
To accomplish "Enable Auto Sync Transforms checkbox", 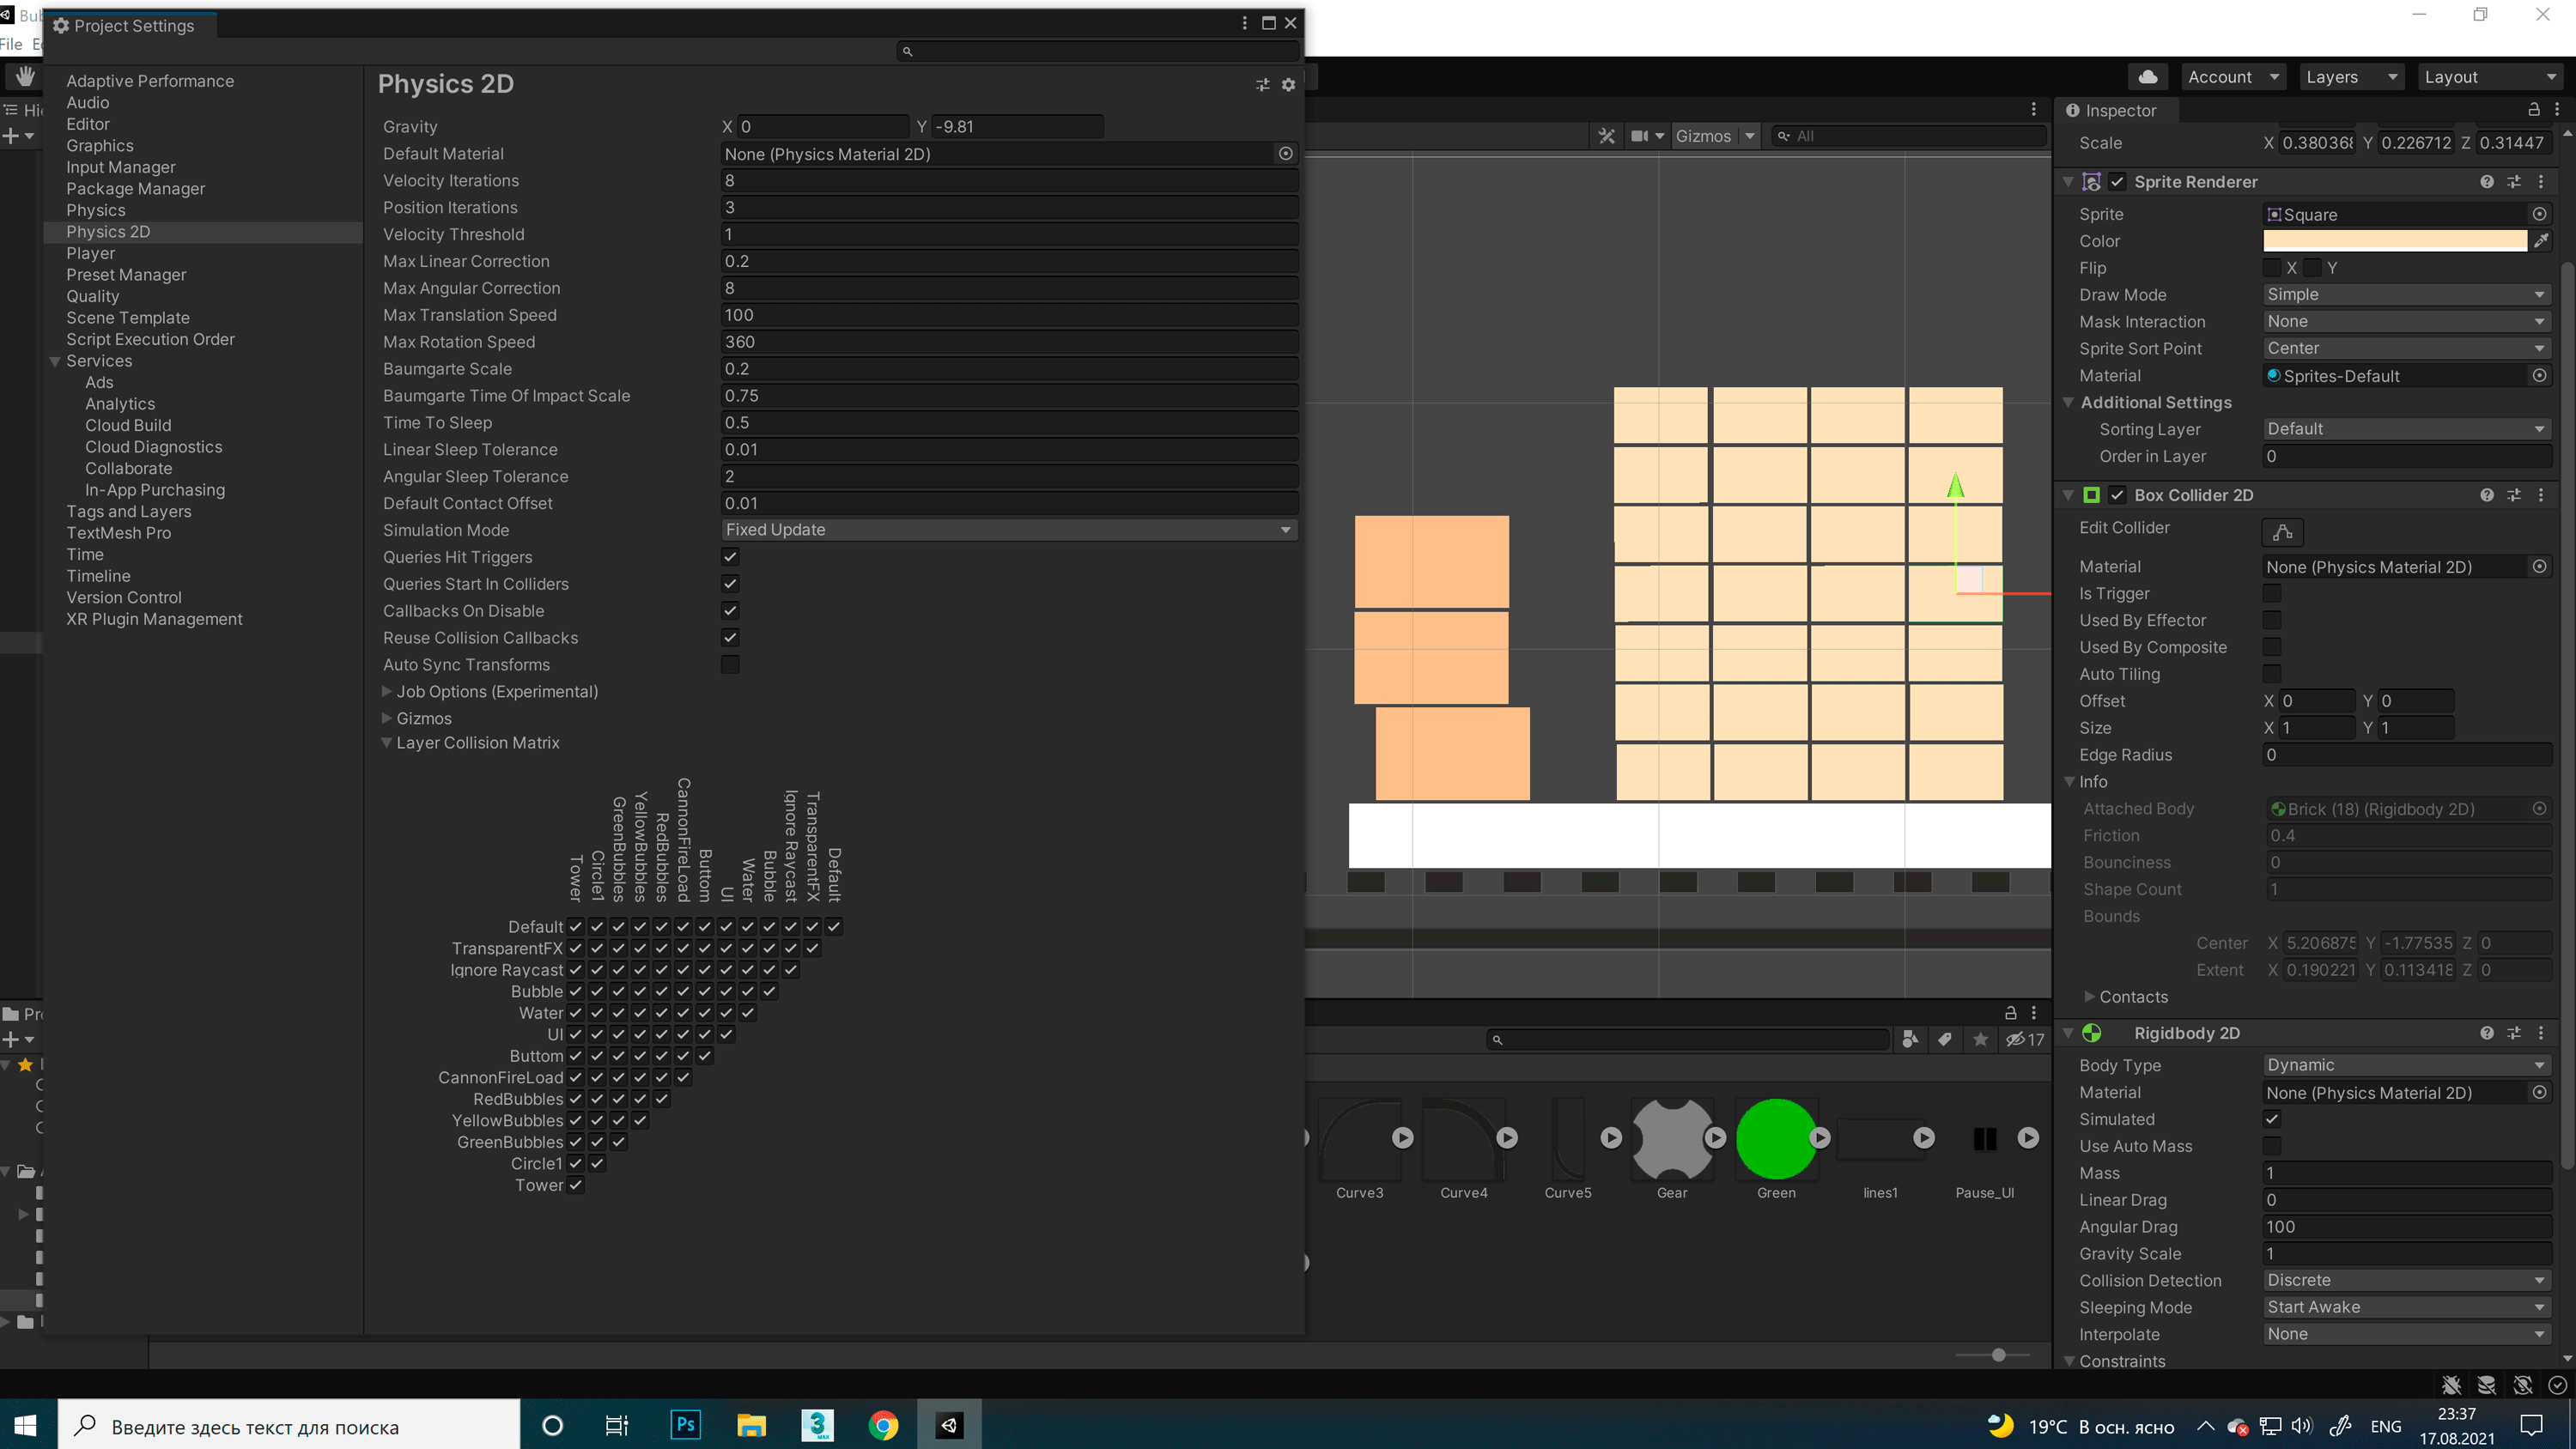I will 730,665.
